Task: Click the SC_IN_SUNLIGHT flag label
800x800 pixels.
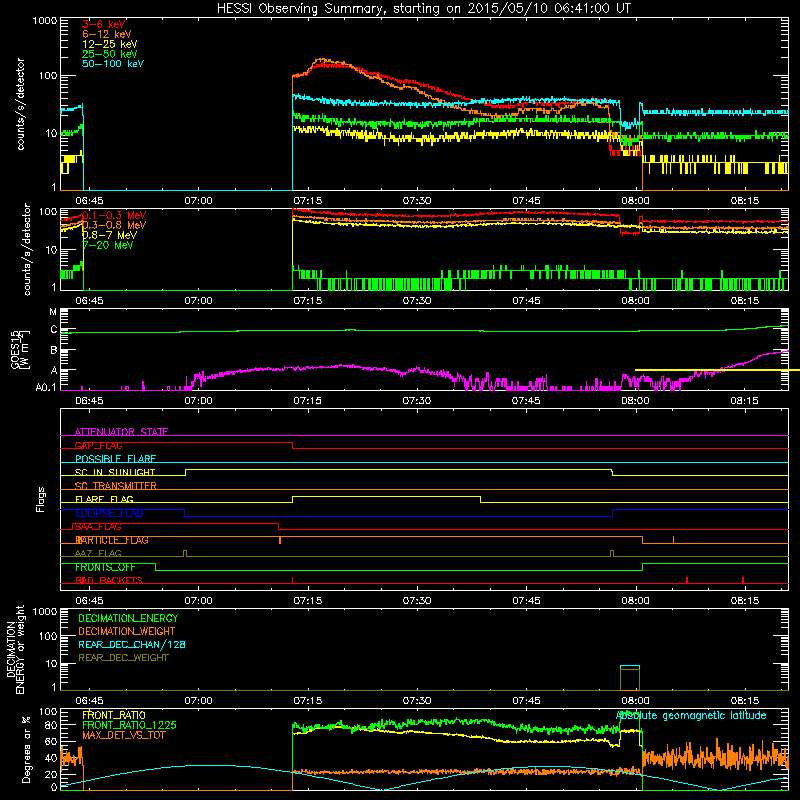Action: 115,472
